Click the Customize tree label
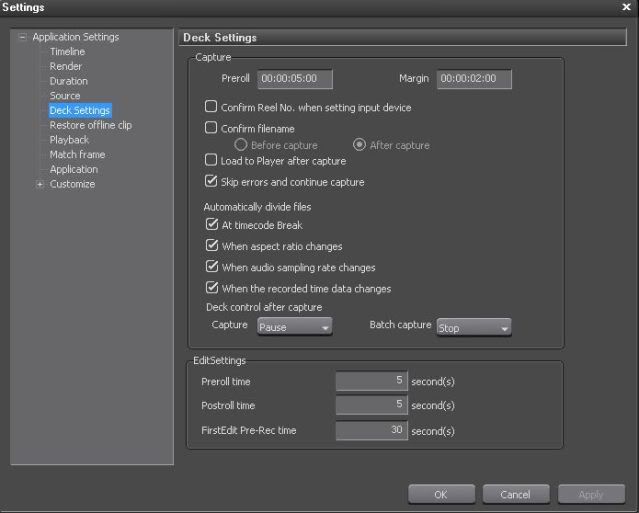 [72, 184]
